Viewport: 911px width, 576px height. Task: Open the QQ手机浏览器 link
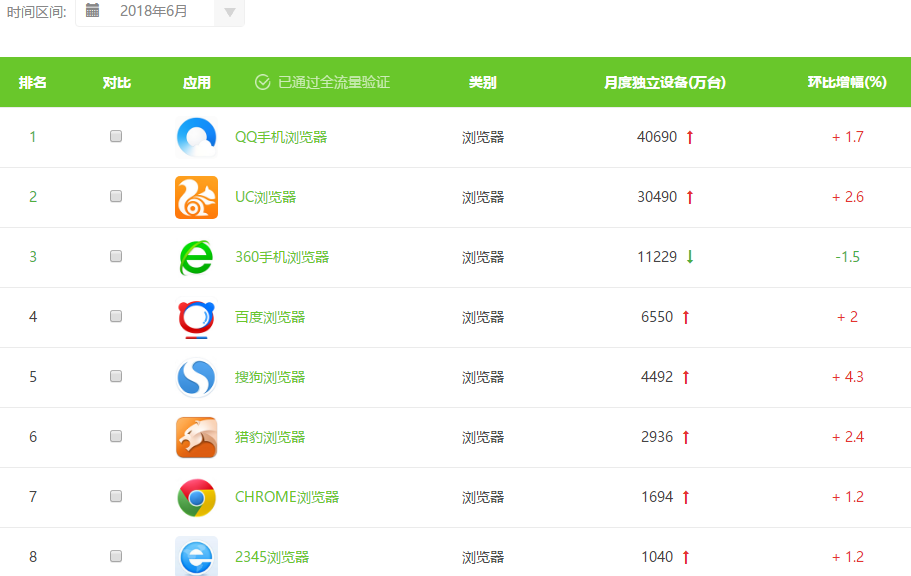click(281, 137)
